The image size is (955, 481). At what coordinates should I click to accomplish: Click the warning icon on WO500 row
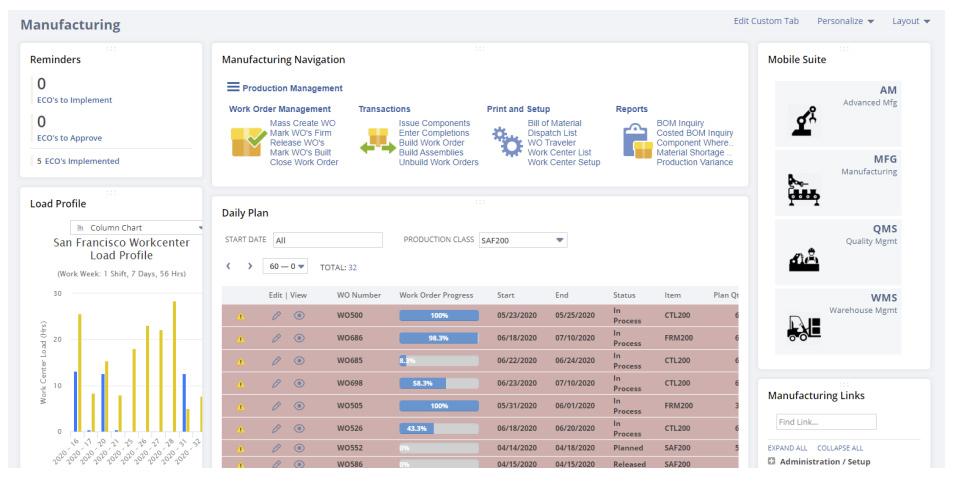click(241, 317)
